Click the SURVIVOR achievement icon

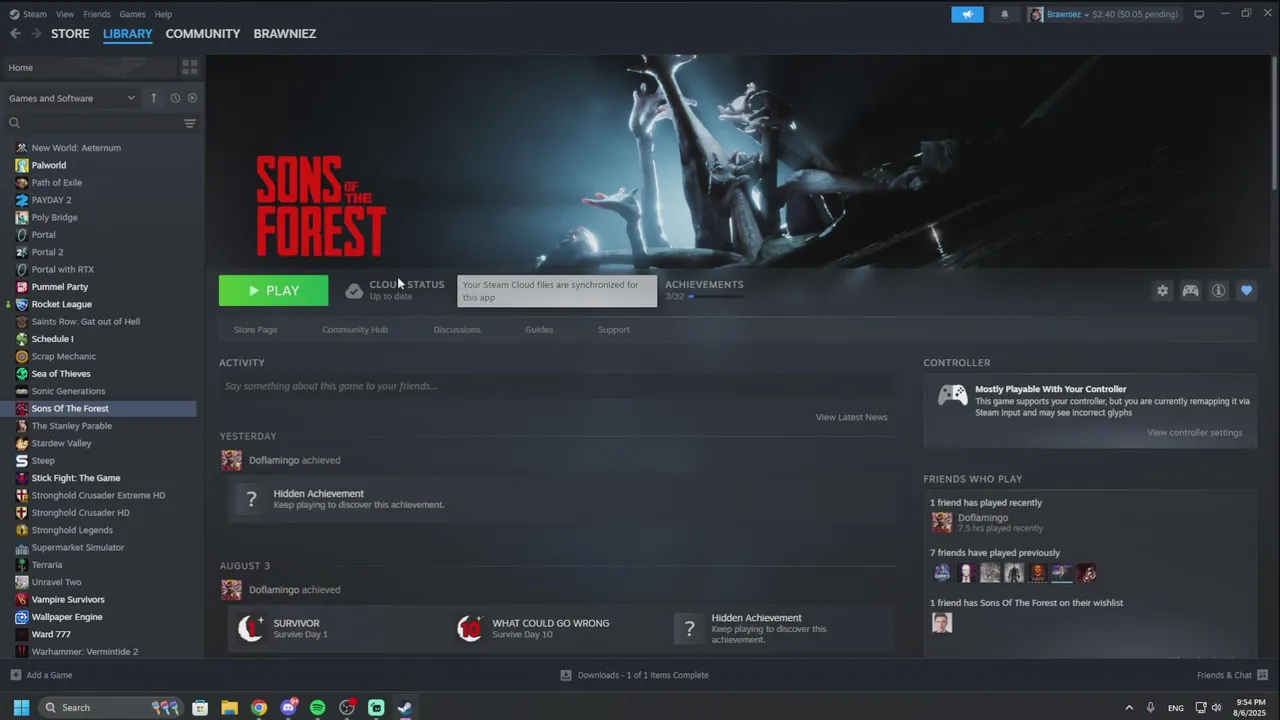(x=251, y=628)
